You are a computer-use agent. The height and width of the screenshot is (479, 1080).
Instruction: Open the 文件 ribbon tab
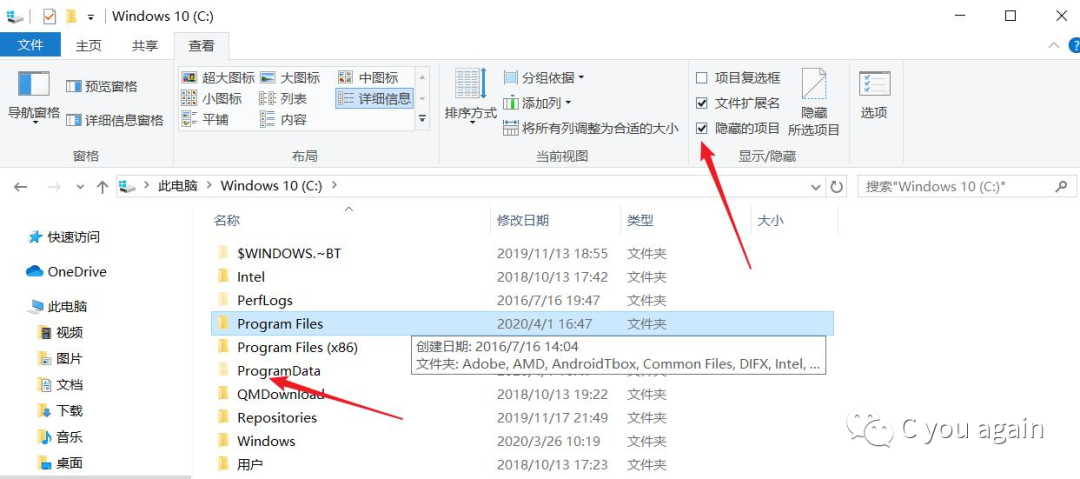[x=30, y=45]
